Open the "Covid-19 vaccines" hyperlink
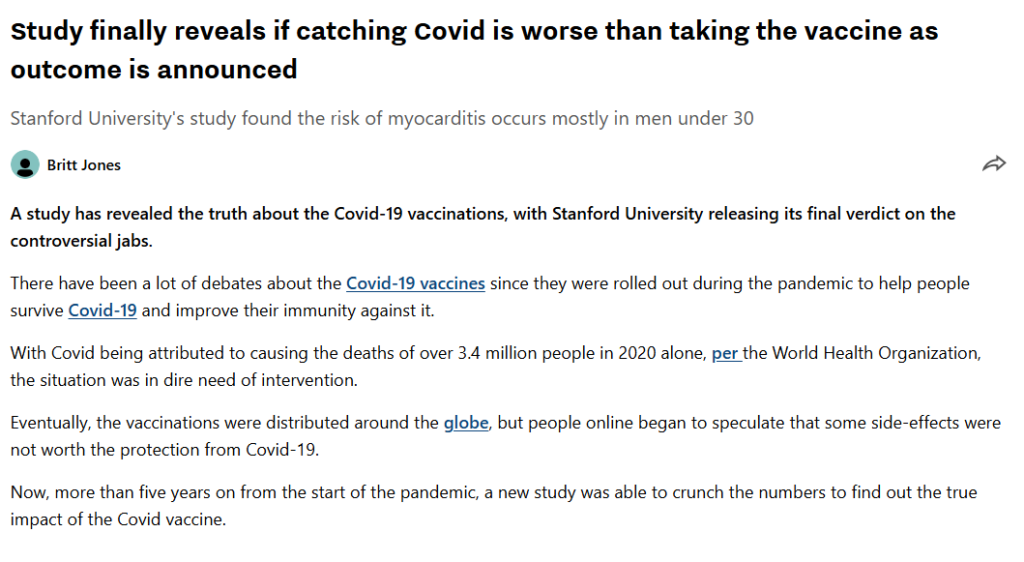Image resolution: width=1024 pixels, height=562 pixels. click(415, 283)
